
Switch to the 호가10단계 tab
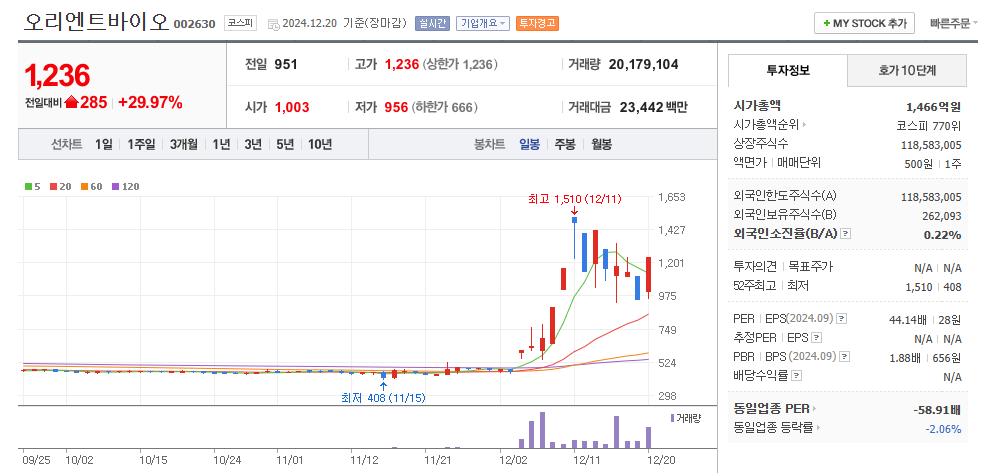click(907, 70)
